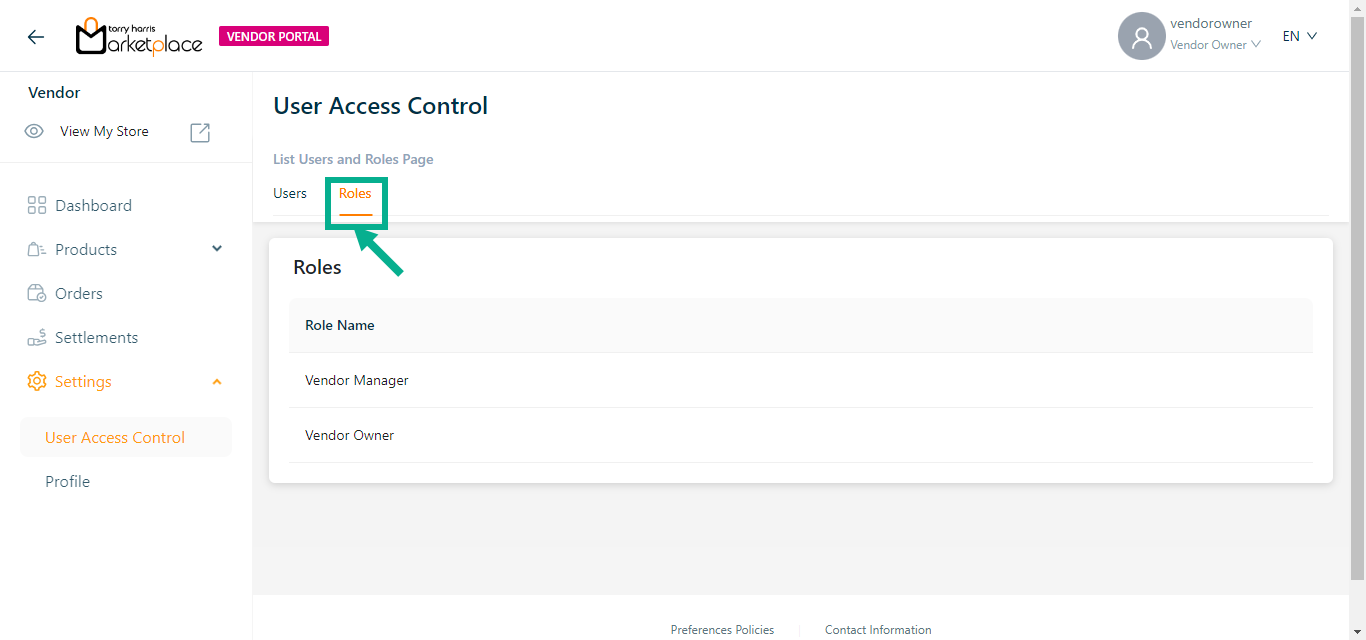Switch to the Users tab
Viewport: 1366px width, 640px height.
click(x=290, y=193)
